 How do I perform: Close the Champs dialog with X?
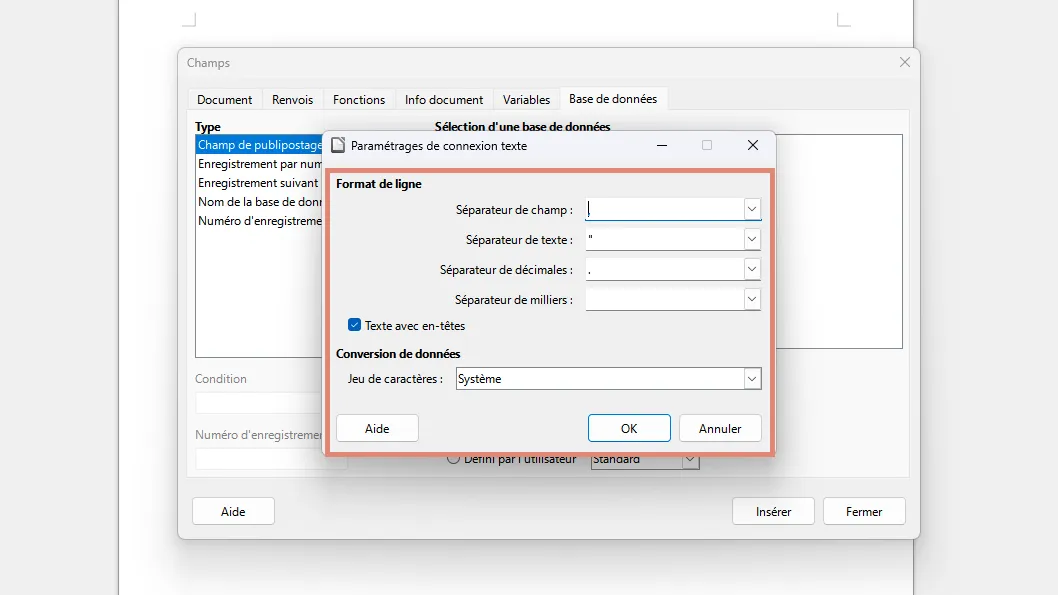[905, 62]
